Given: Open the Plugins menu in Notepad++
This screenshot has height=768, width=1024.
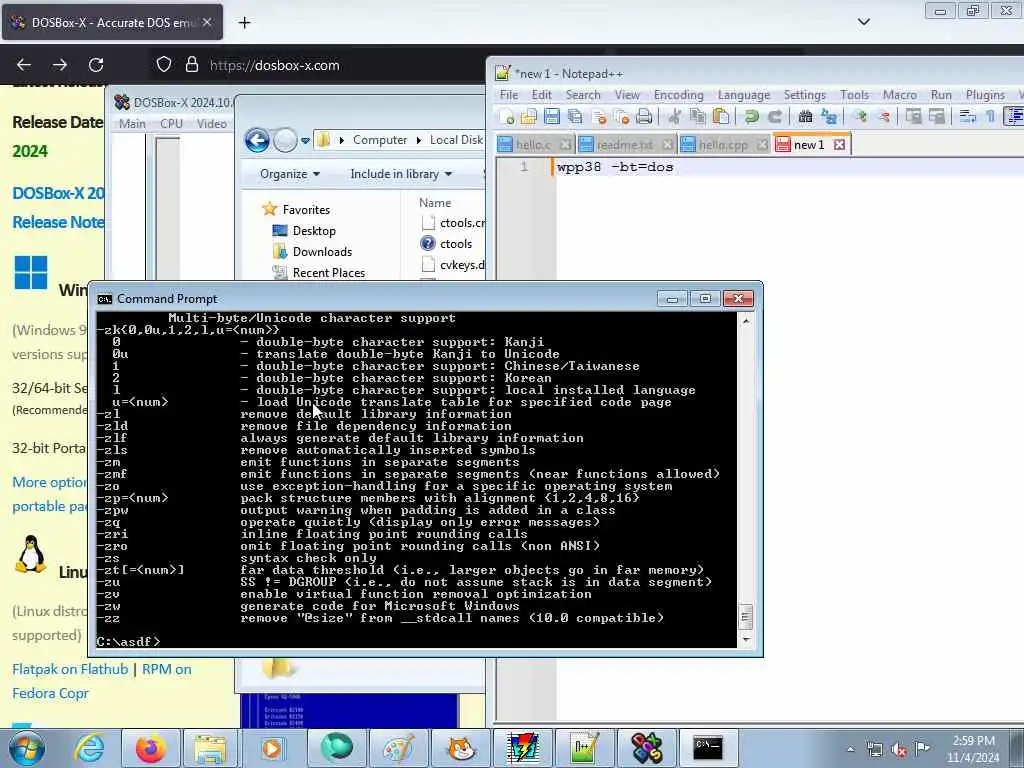Looking at the screenshot, I should [985, 95].
